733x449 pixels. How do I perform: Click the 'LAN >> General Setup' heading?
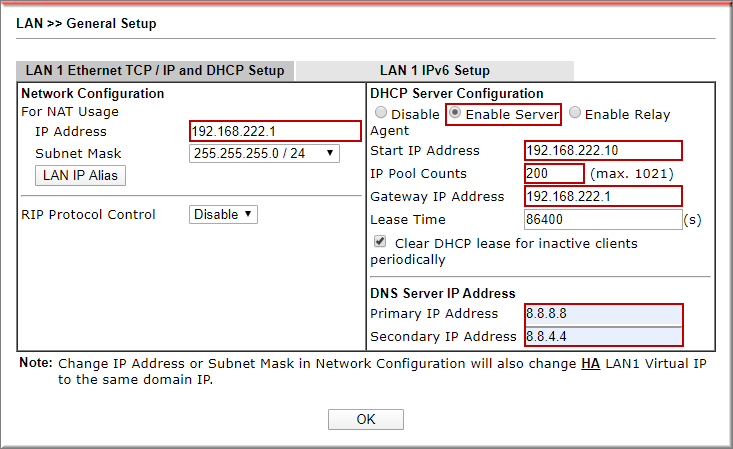[x=86, y=23]
